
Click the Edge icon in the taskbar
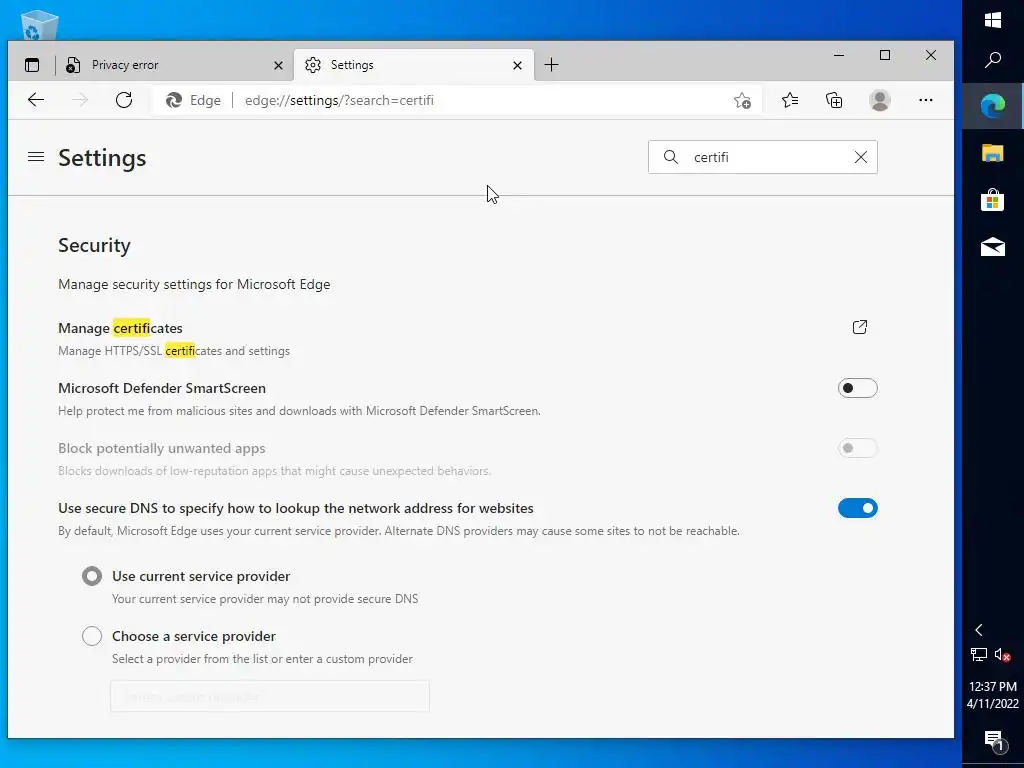click(993, 106)
